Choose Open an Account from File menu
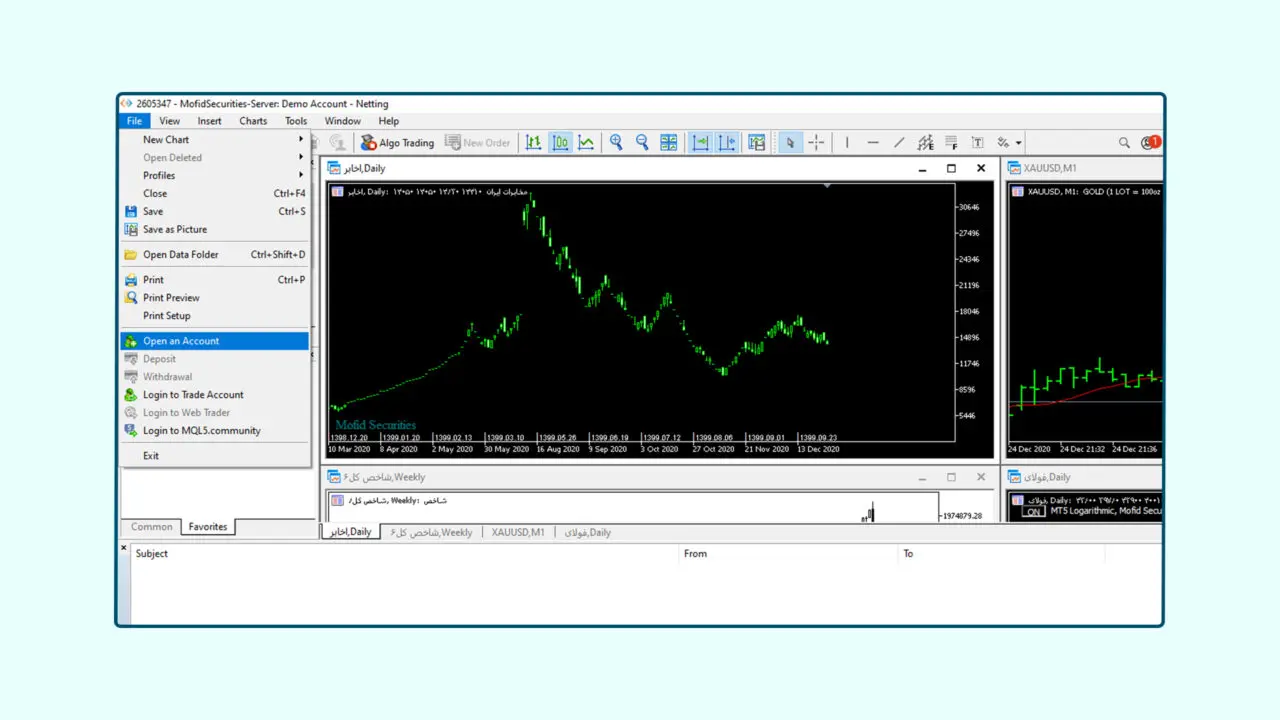The width and height of the screenshot is (1280, 720). [x=181, y=341]
